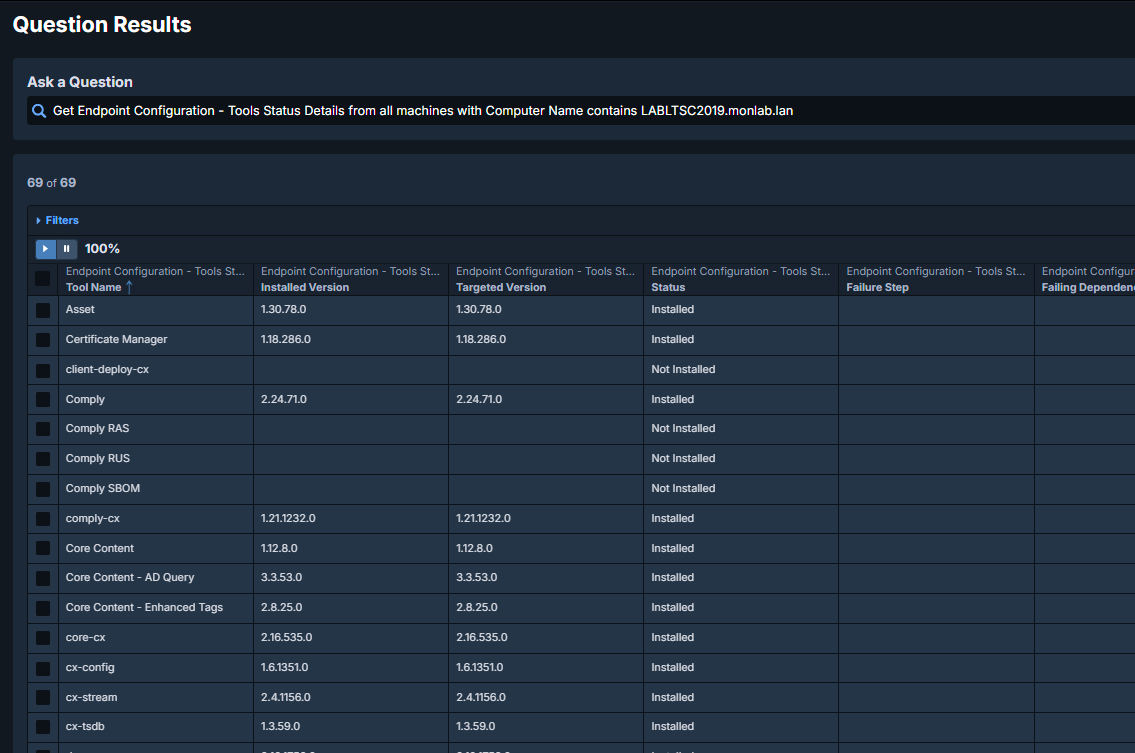Sort by Installed Version column header
Screen dimensions: 1135x753
305,287
